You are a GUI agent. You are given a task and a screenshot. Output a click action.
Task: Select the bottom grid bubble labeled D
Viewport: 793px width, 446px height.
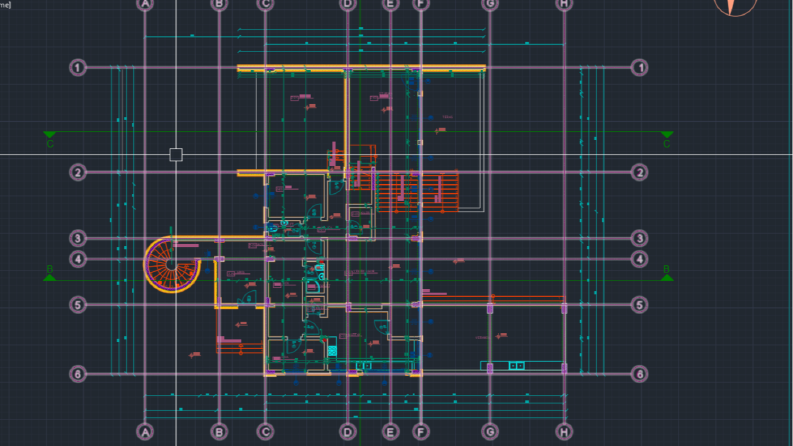click(347, 432)
